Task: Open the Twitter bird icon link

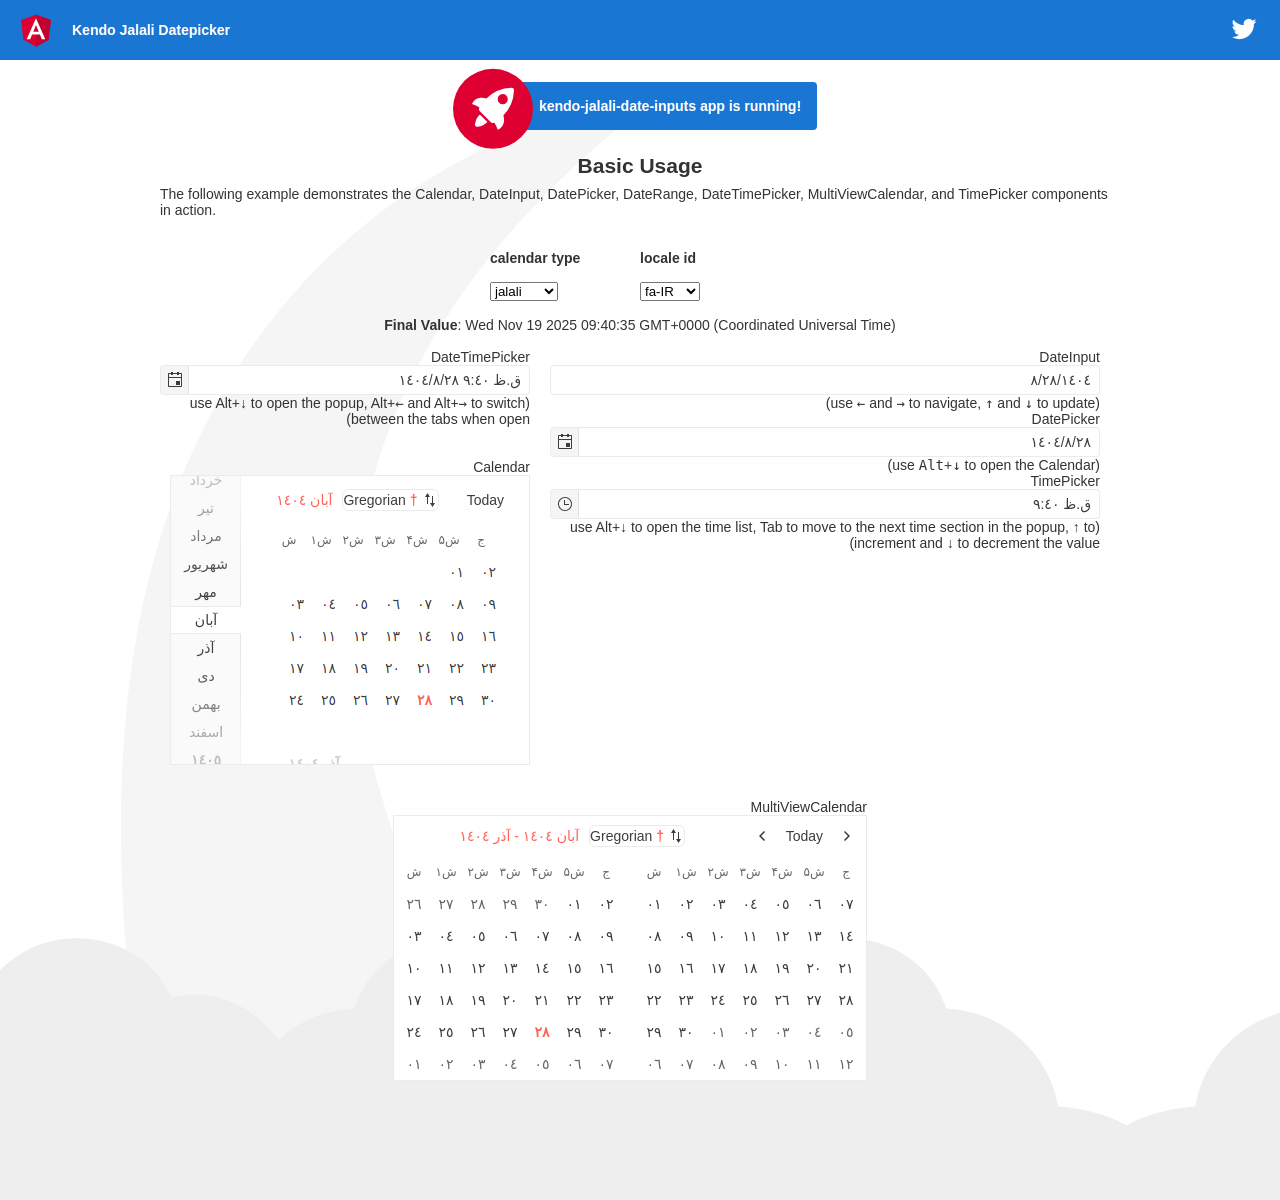Action: [x=1244, y=29]
